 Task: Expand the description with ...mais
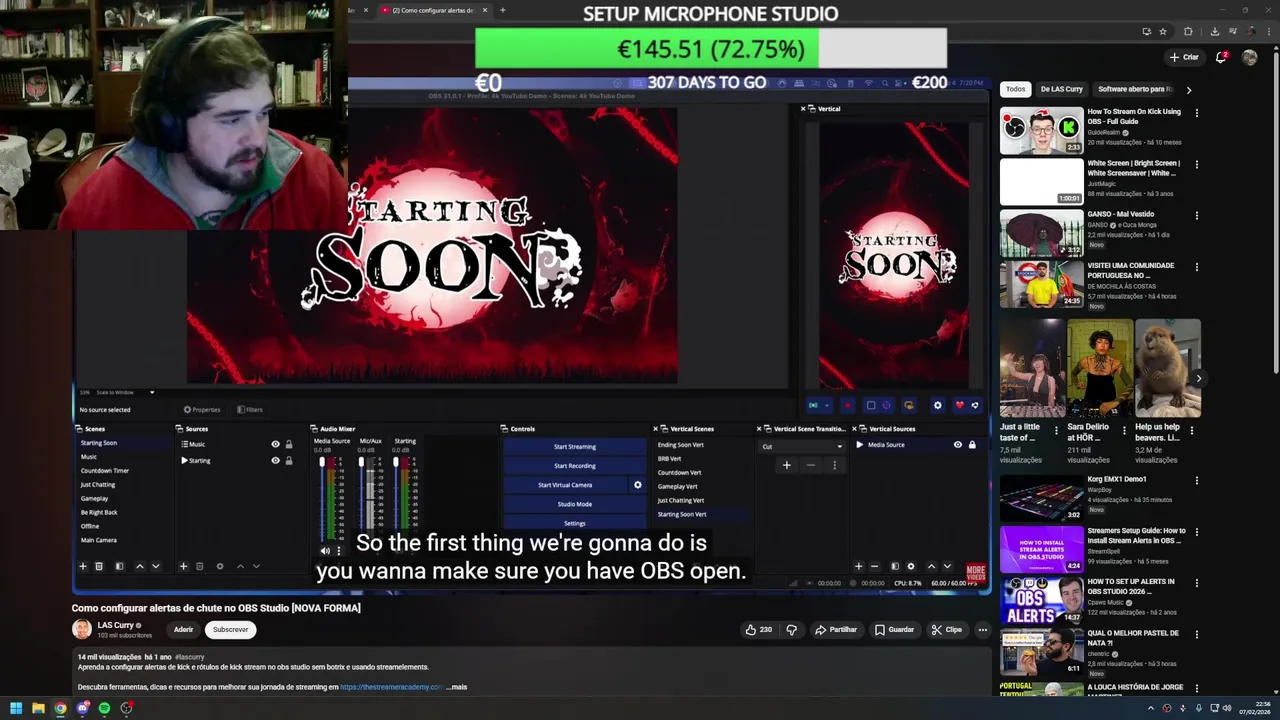click(456, 687)
